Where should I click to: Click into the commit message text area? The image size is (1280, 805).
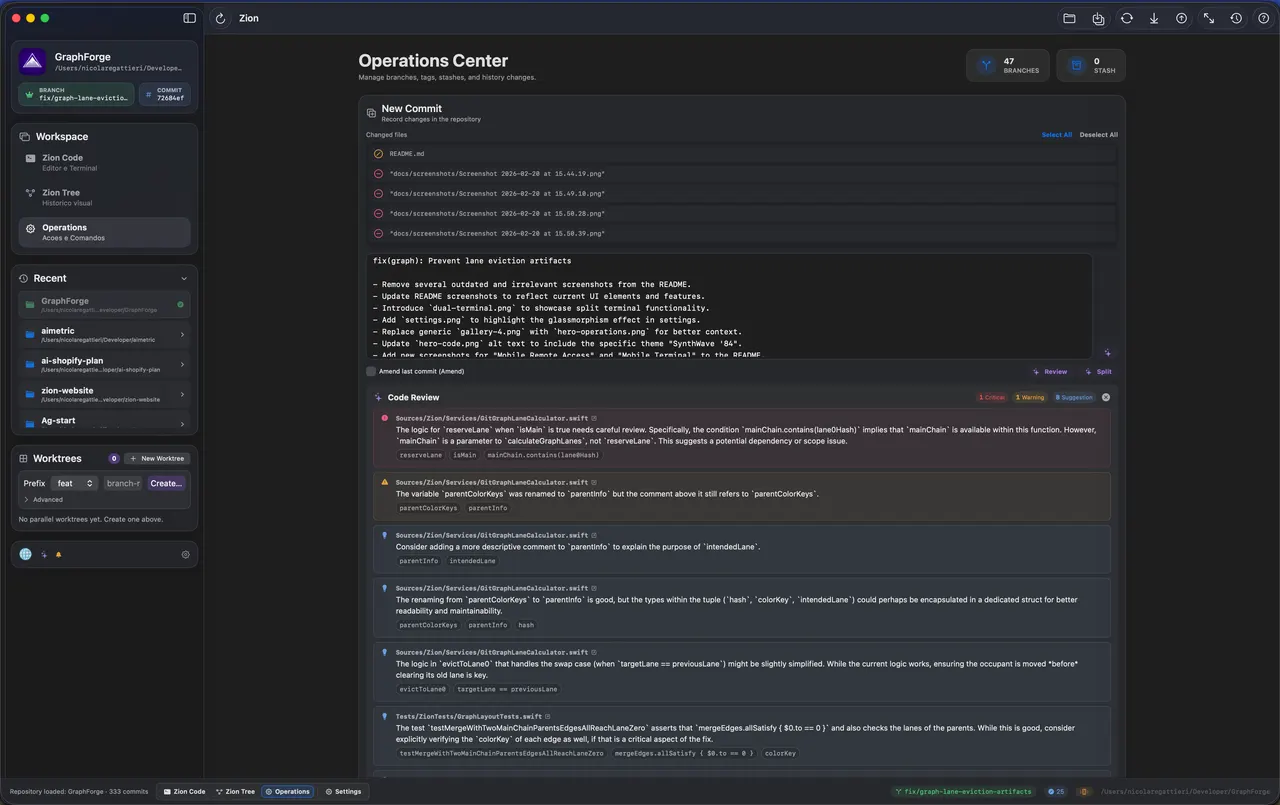click(729, 305)
